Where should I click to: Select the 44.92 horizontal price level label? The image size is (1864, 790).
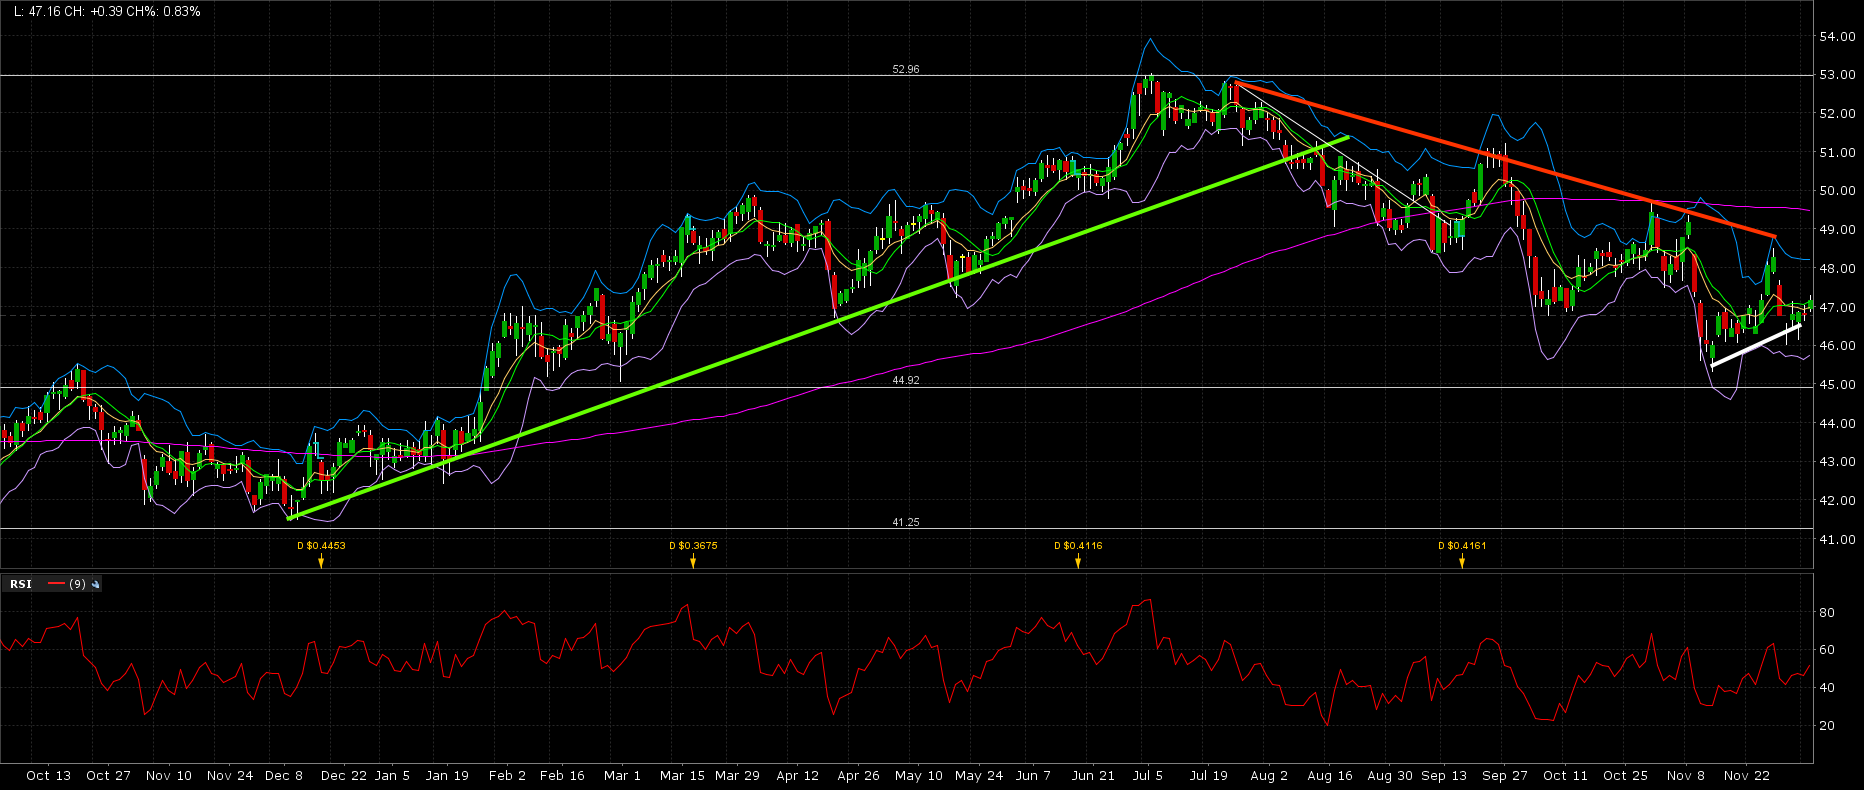(905, 381)
